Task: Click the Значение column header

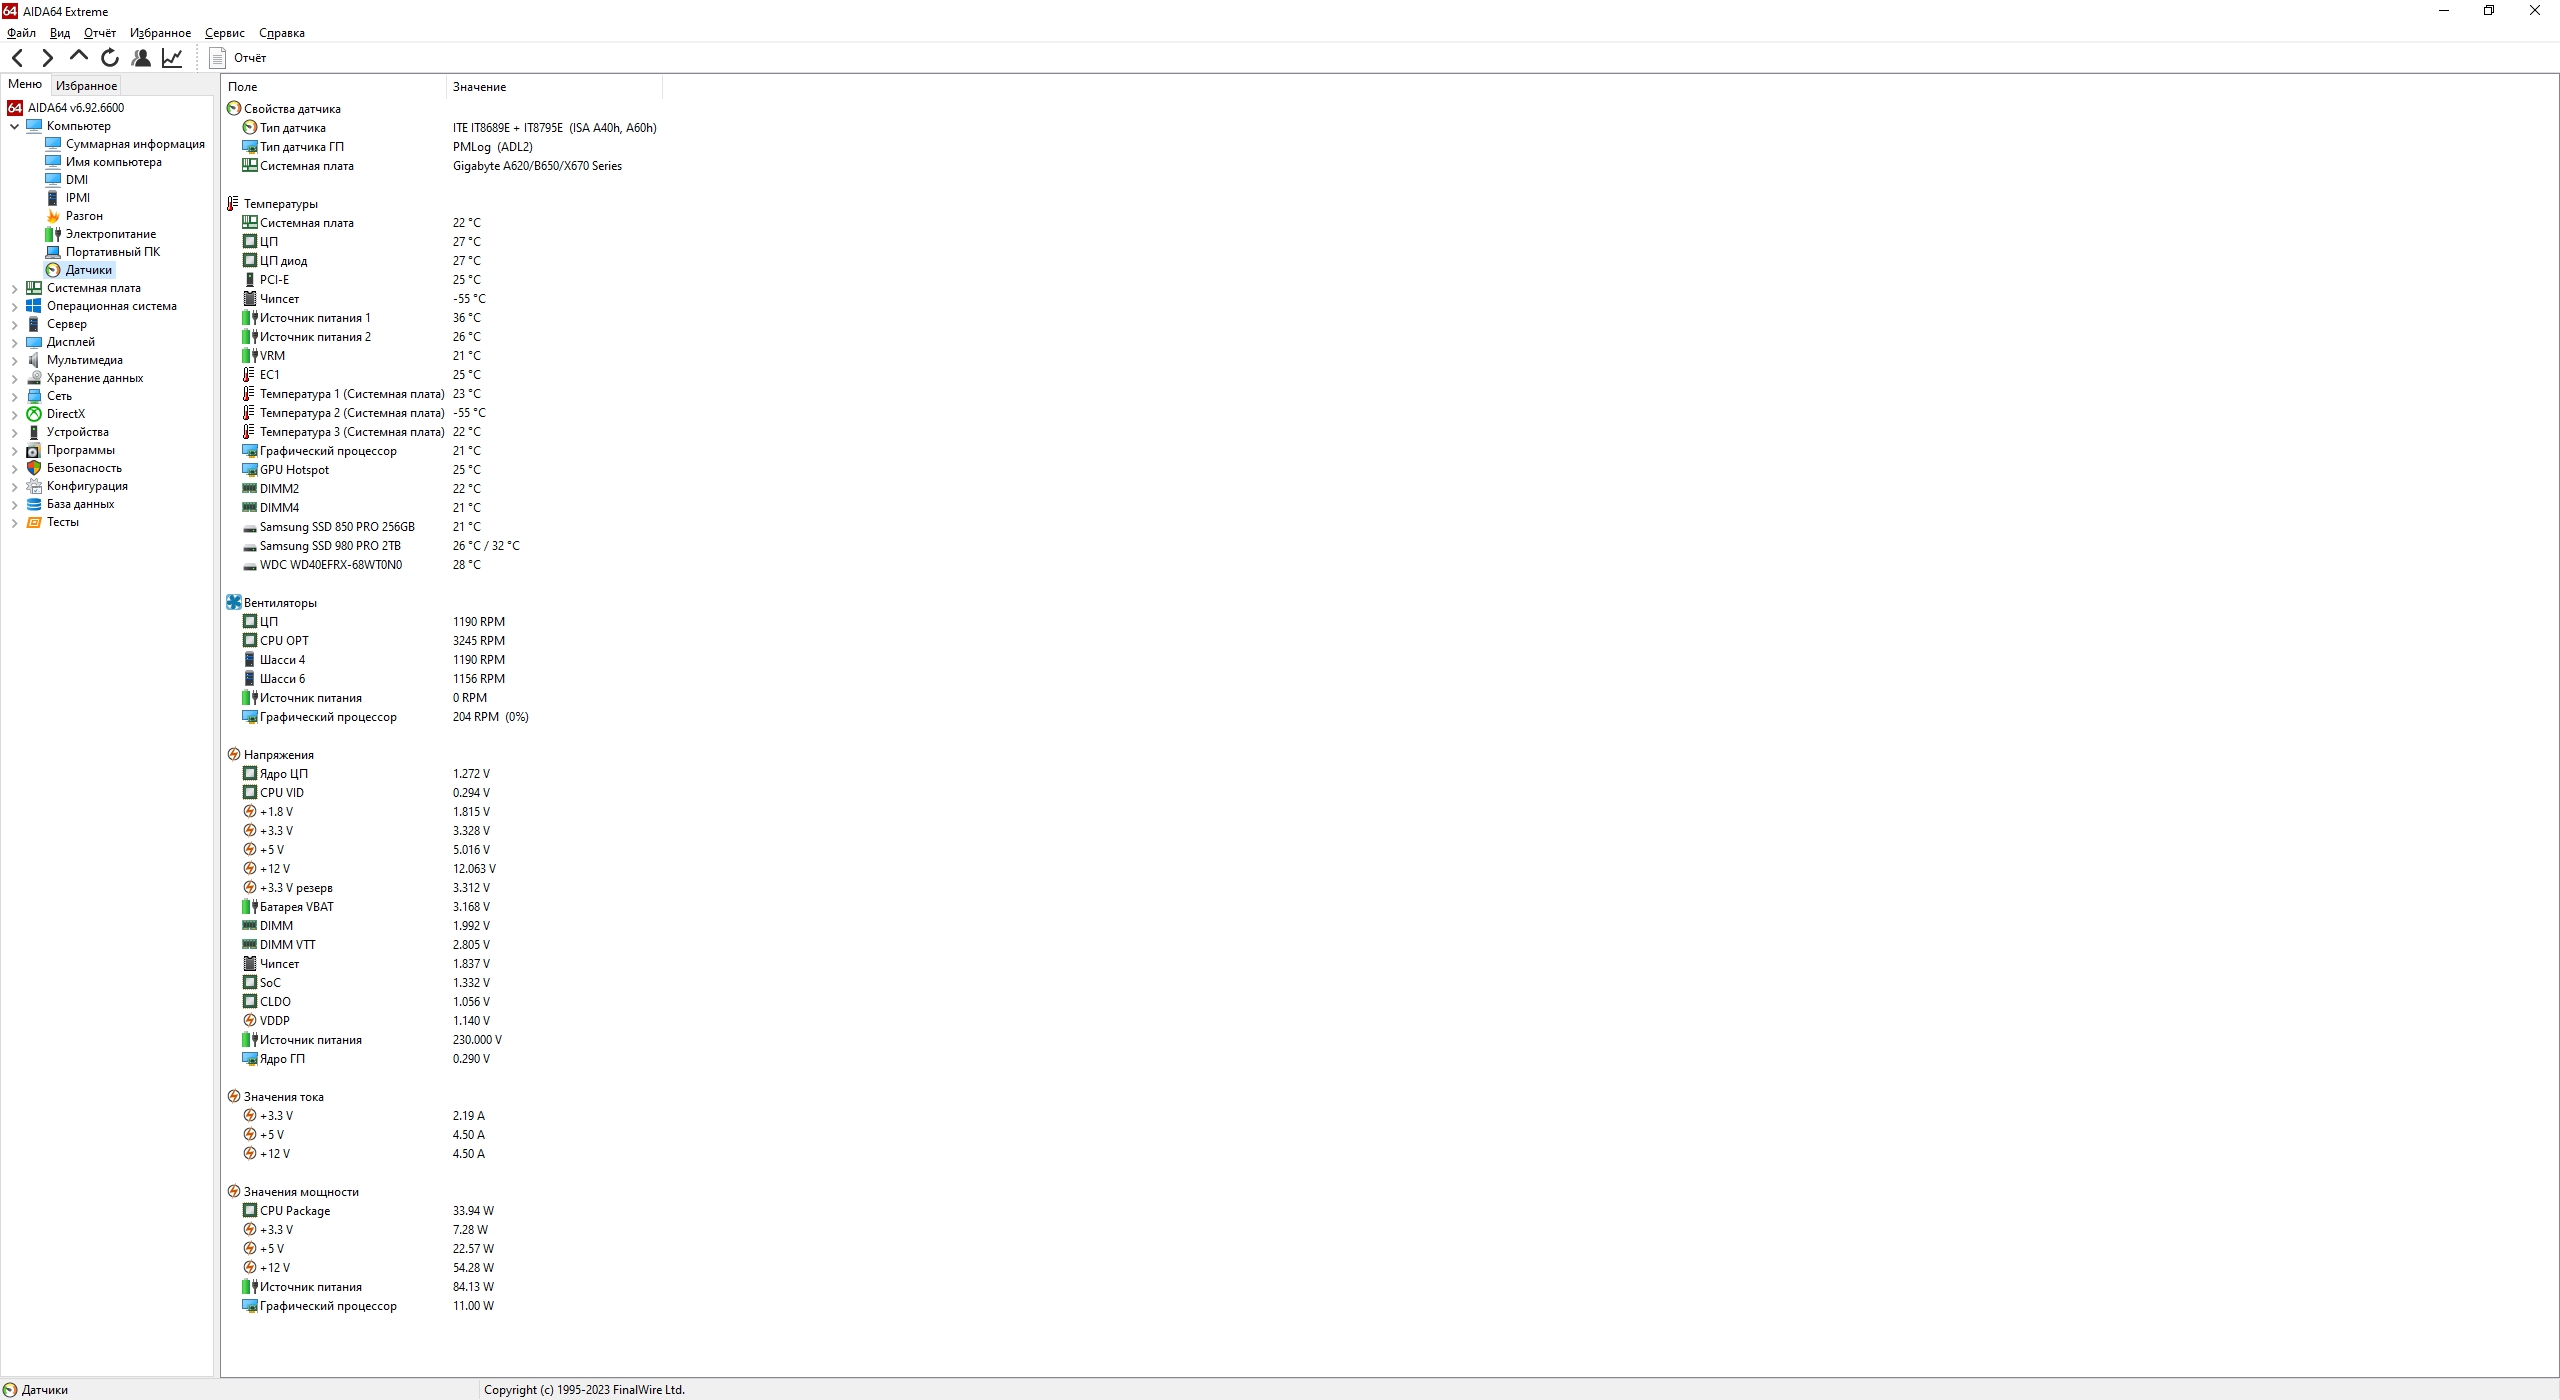Action: 479,87
